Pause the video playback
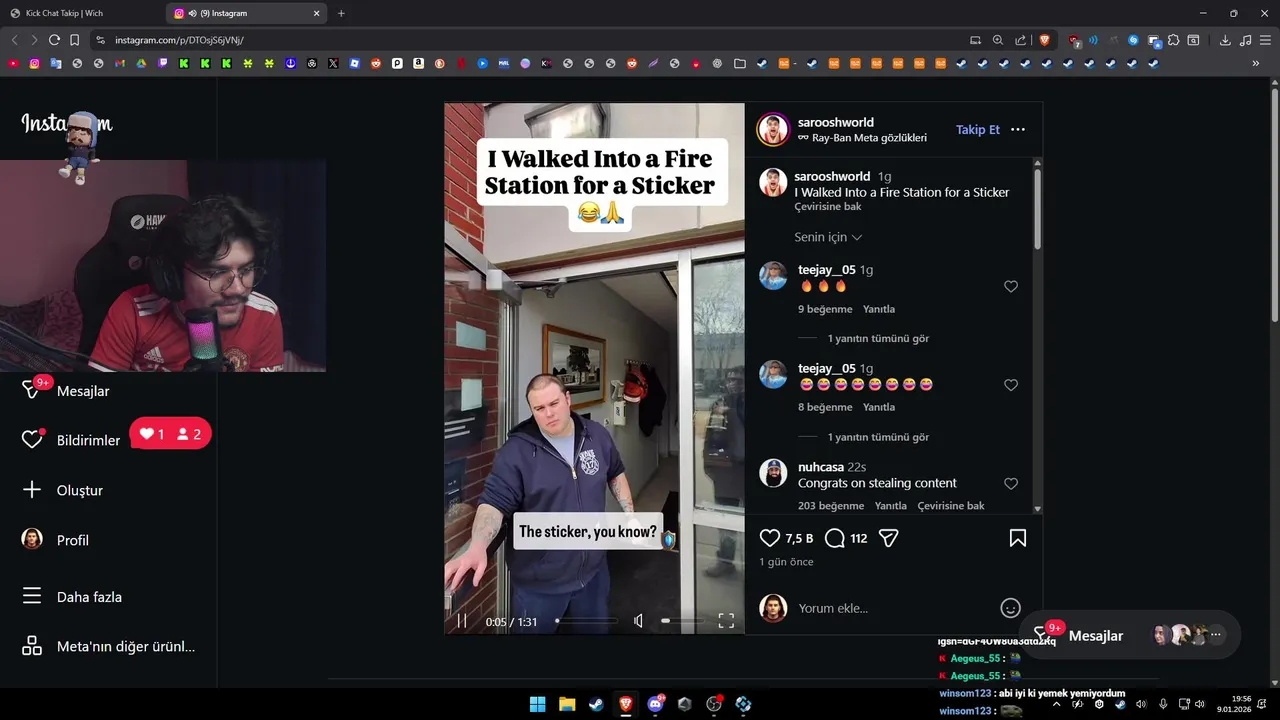1280x720 pixels. click(462, 621)
